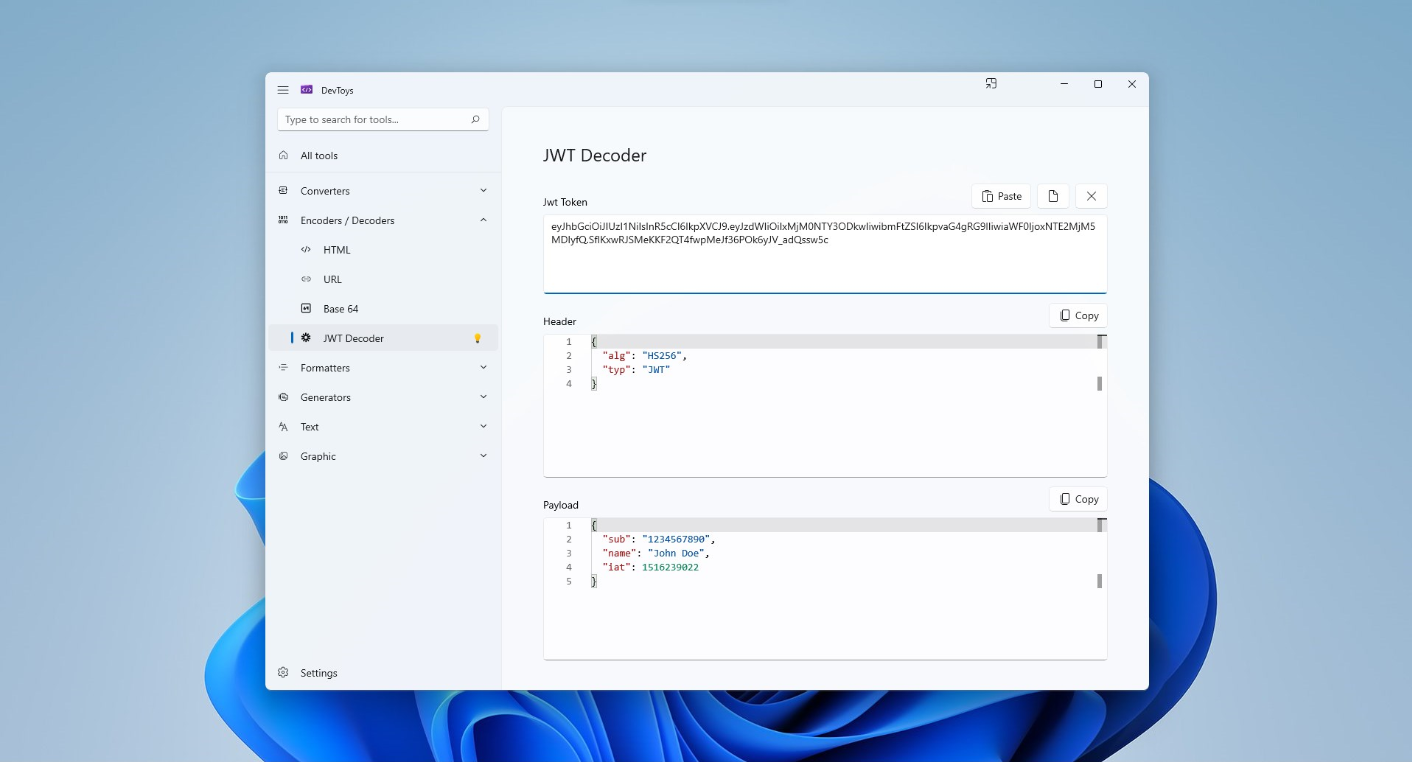Go to All tools home icon
The height and width of the screenshot is (762, 1412).
(x=283, y=156)
